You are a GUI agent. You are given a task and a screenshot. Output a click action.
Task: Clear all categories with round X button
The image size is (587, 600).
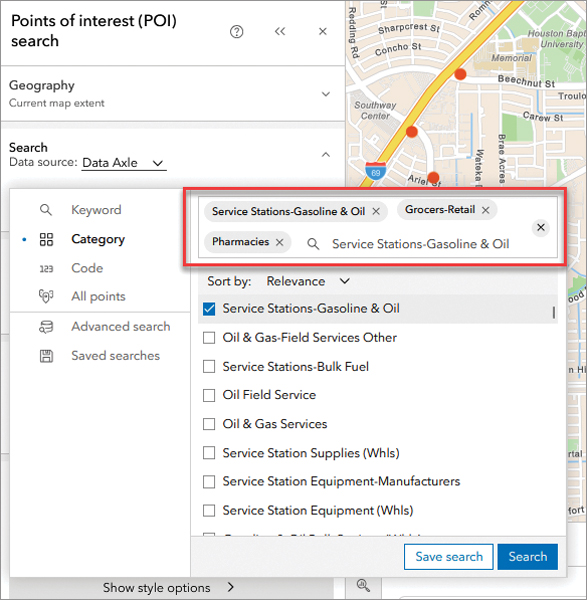click(541, 227)
